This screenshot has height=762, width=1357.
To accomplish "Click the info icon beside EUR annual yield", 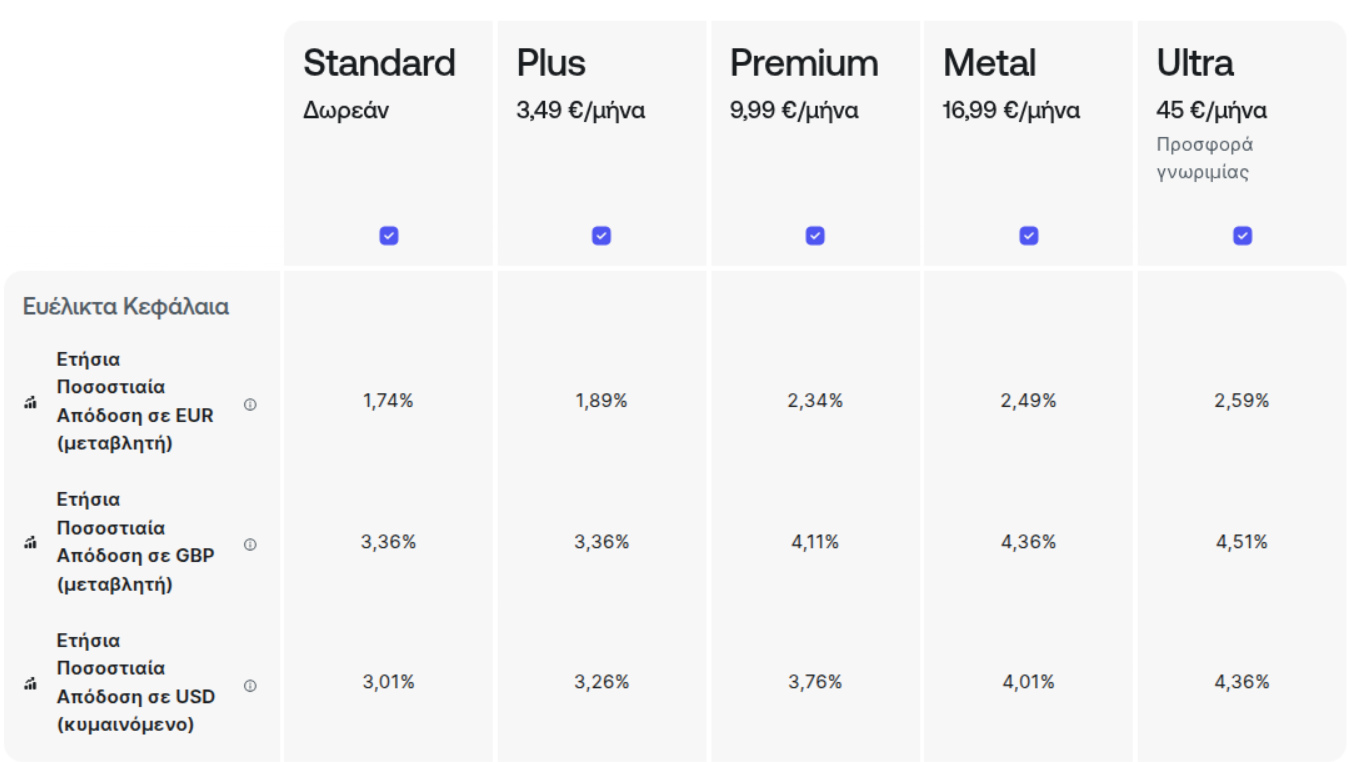I will click(250, 405).
